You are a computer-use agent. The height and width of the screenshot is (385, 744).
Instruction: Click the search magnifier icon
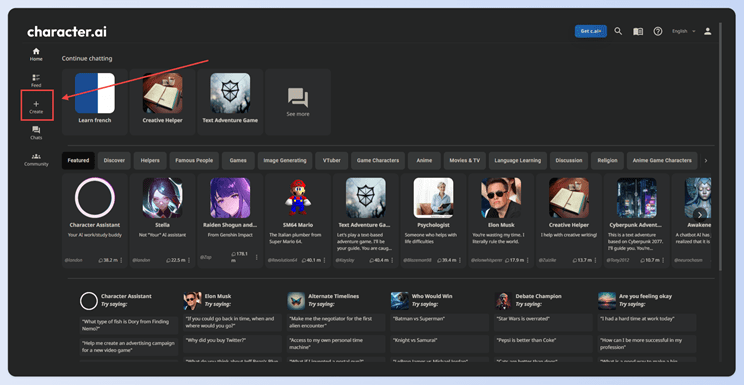pos(618,31)
